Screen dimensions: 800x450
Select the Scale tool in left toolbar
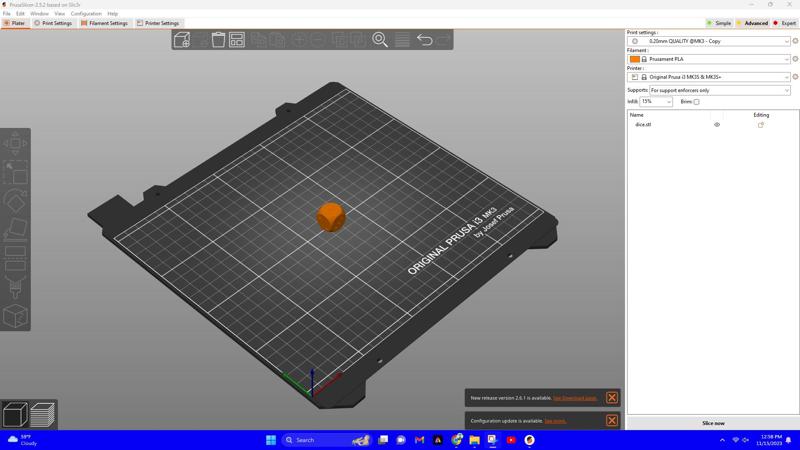pos(15,172)
